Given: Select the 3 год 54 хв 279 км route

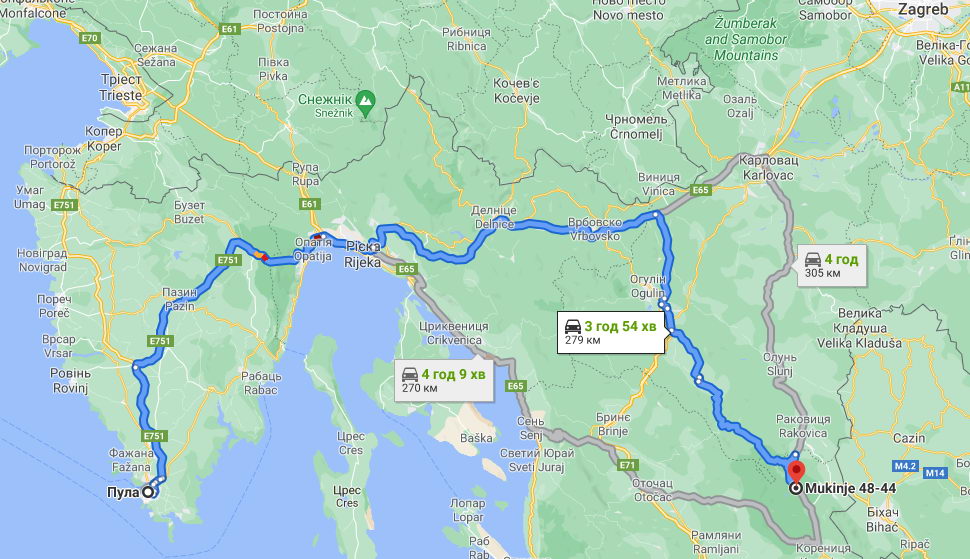Looking at the screenshot, I should 611,332.
